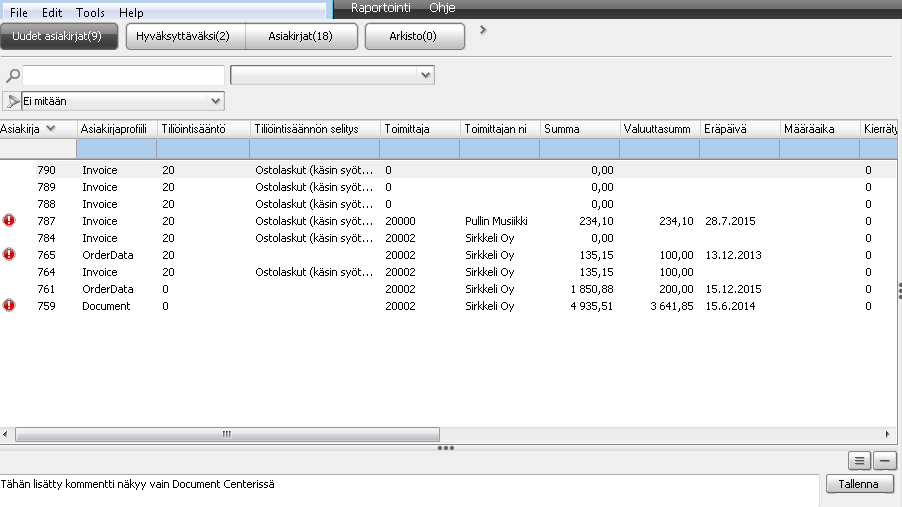Viewport: 902px width, 507px height.
Task: Click the minus icon above Tallenna
Action: coord(885,460)
